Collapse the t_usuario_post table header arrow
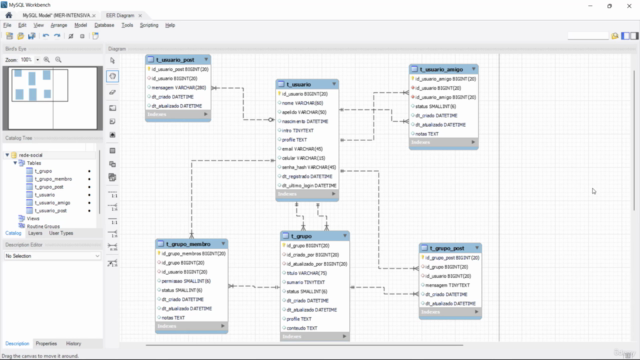 [206, 60]
